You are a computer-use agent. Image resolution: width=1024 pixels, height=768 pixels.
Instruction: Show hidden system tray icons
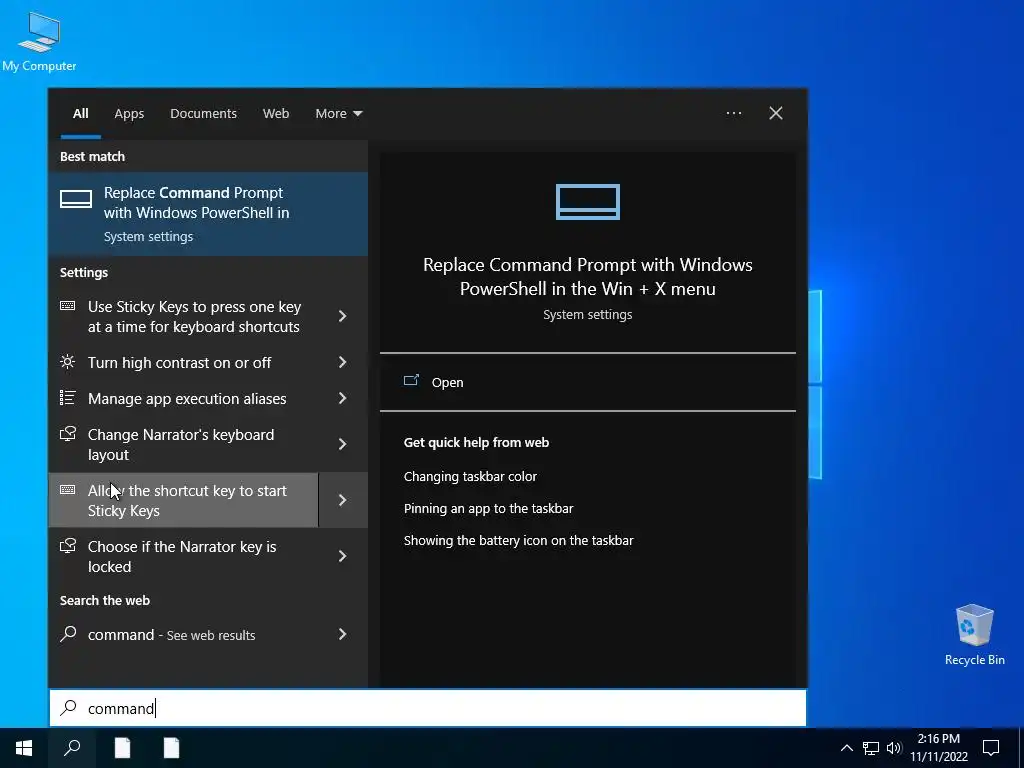pyautogui.click(x=846, y=748)
